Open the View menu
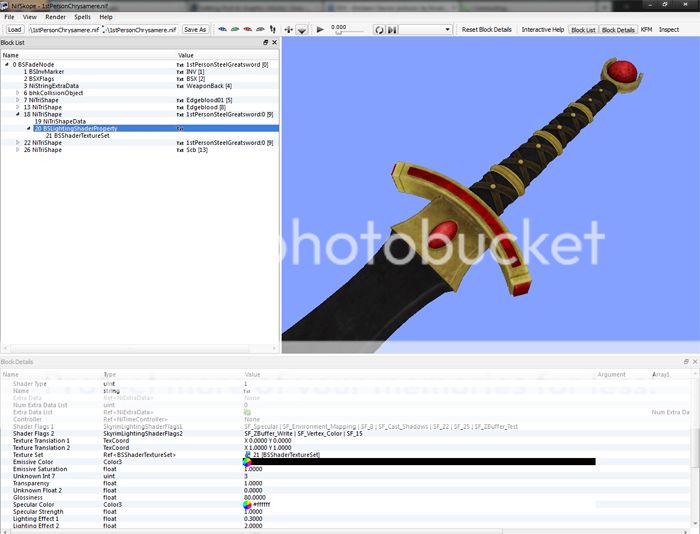This screenshot has height=534, width=700. [x=29, y=17]
